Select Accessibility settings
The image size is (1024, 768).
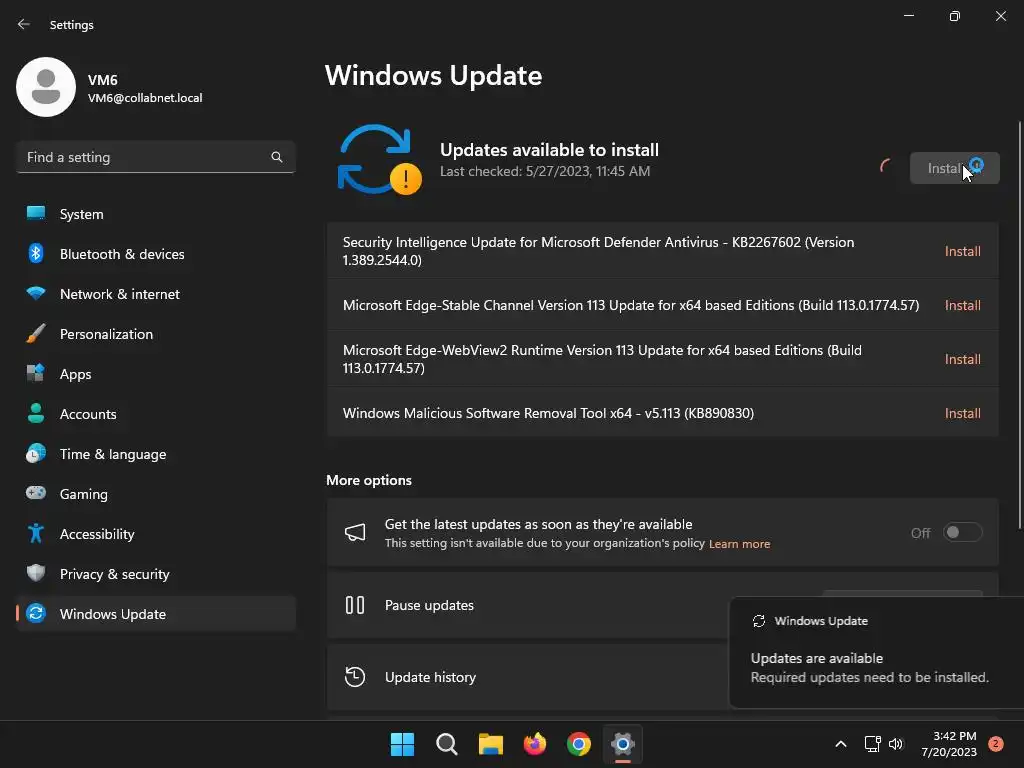coord(156,534)
